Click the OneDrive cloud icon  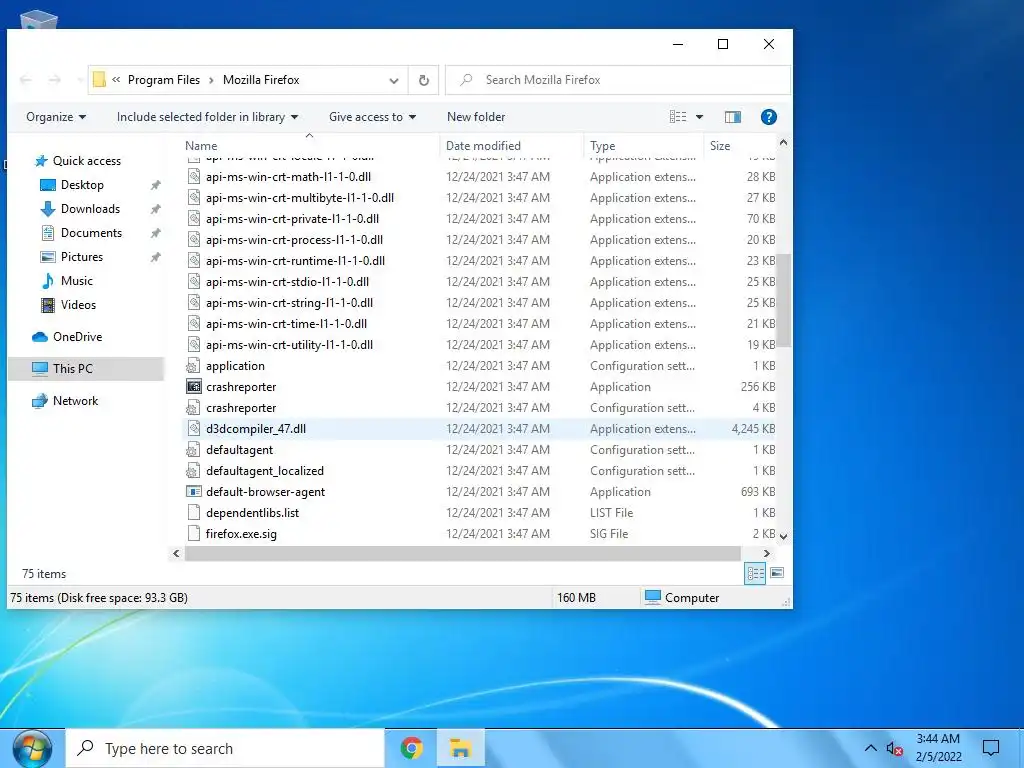click(x=40, y=337)
